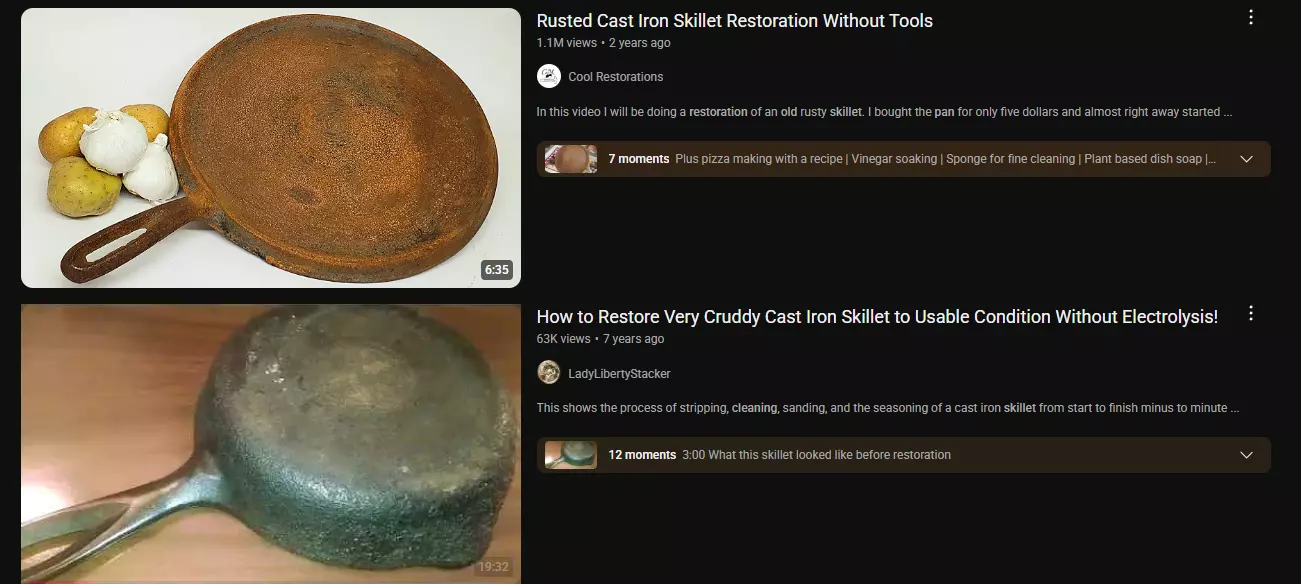Open the cruddy skillet video thumbnail
Screen dimensions: 1301x584
point(271,444)
